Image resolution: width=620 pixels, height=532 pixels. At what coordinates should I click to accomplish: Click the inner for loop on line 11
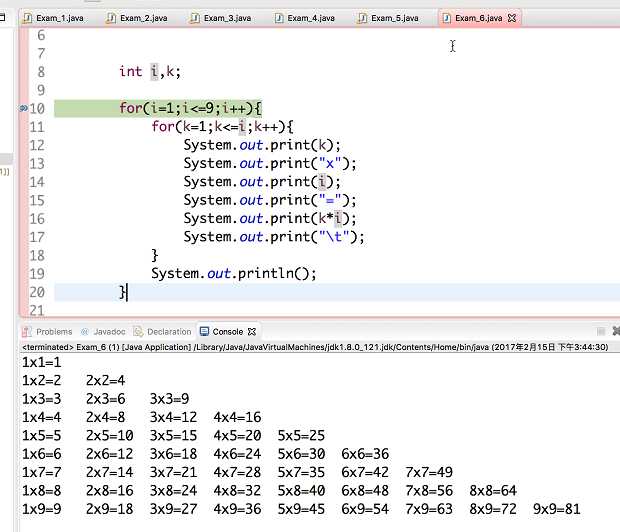[222, 127]
